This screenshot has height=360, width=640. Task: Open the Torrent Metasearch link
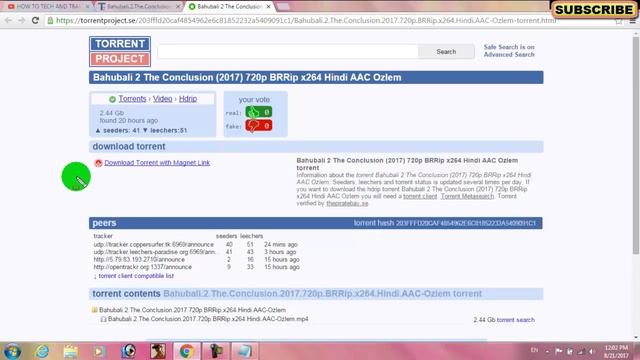(467, 196)
